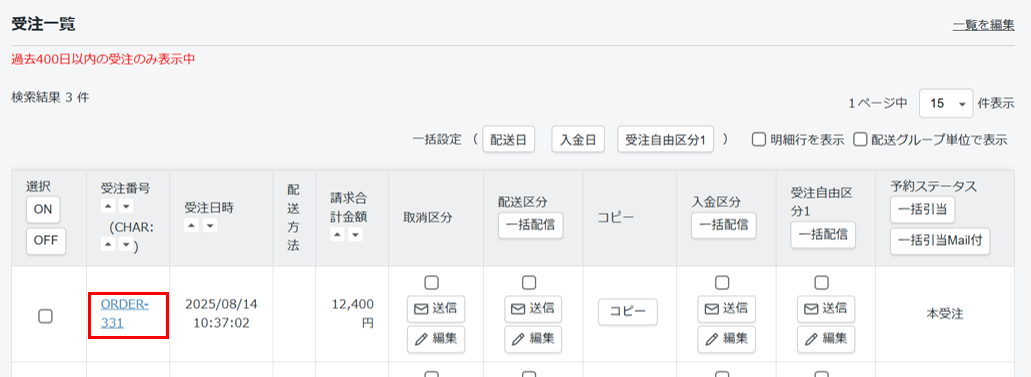
Task: Click the 一括引当Mail付 button
Action: pos(940,241)
